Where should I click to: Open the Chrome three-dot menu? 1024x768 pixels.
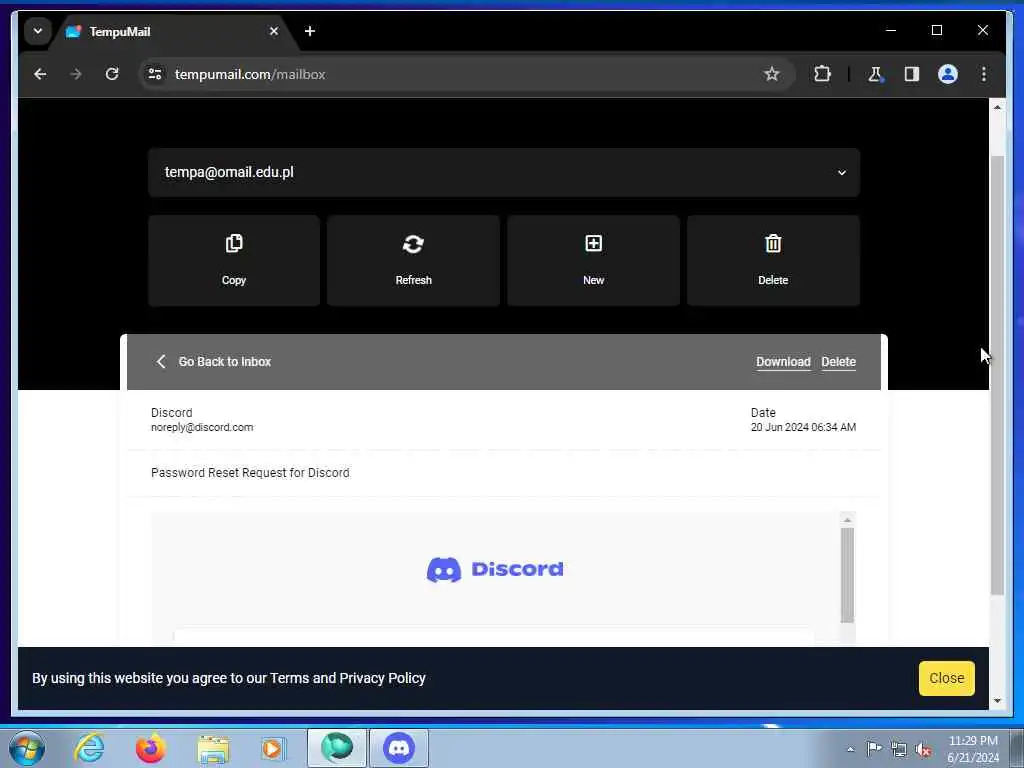[x=984, y=74]
